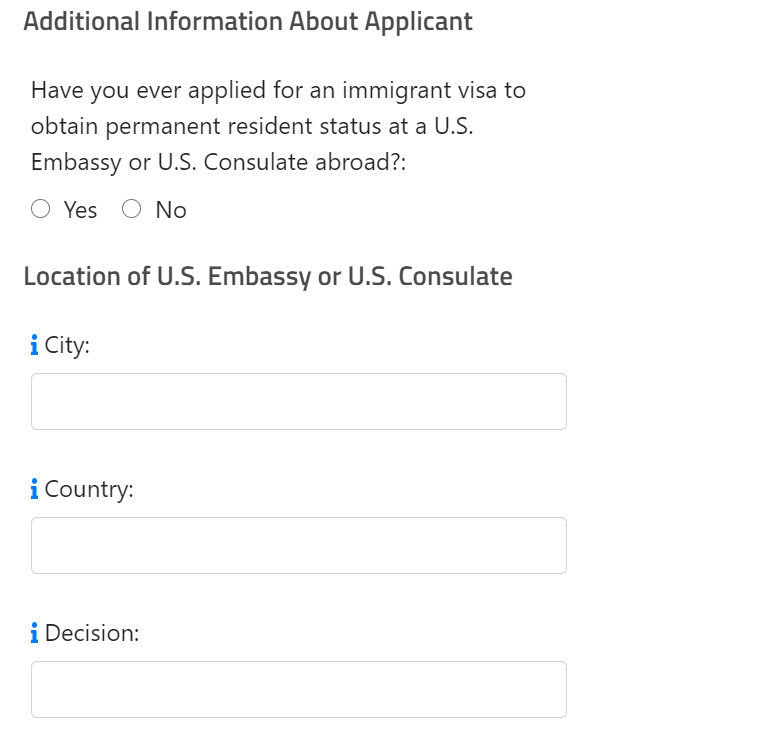
Task: Focus the Country text field
Action: (299, 545)
